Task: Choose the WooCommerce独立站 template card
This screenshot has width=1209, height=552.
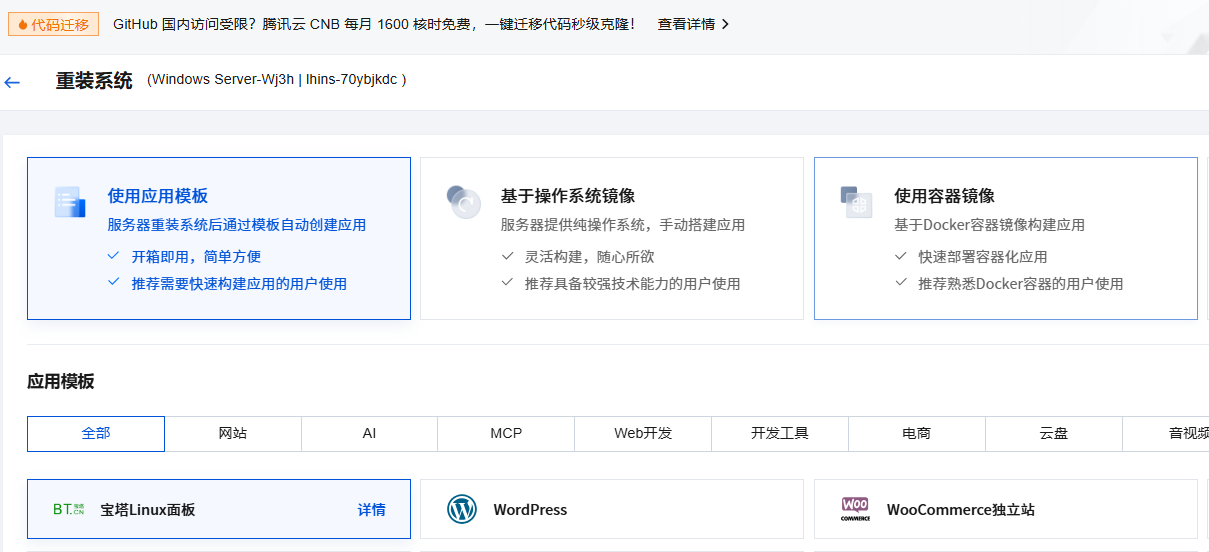Action: (x=1005, y=509)
